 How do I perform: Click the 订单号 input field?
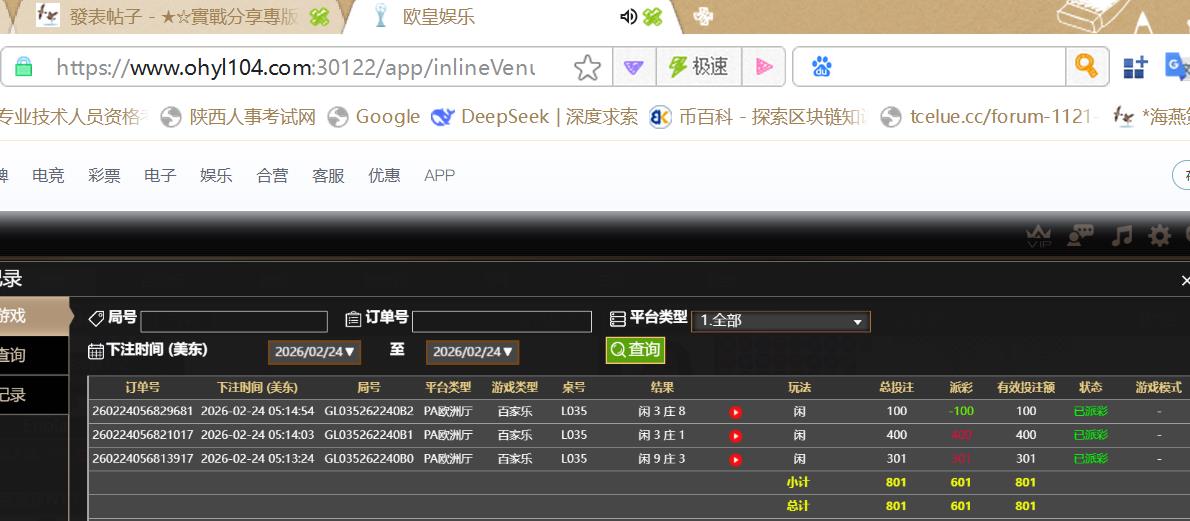[x=502, y=321]
